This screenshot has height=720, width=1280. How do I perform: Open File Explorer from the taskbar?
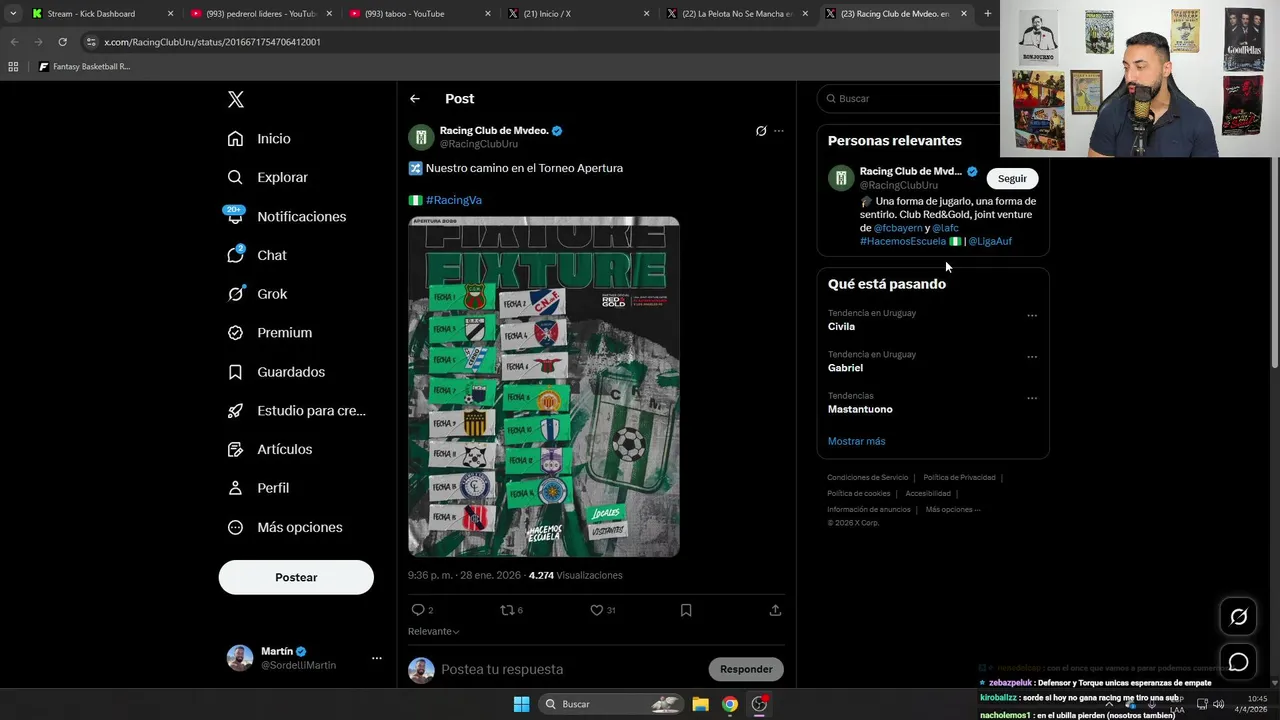pos(700,704)
